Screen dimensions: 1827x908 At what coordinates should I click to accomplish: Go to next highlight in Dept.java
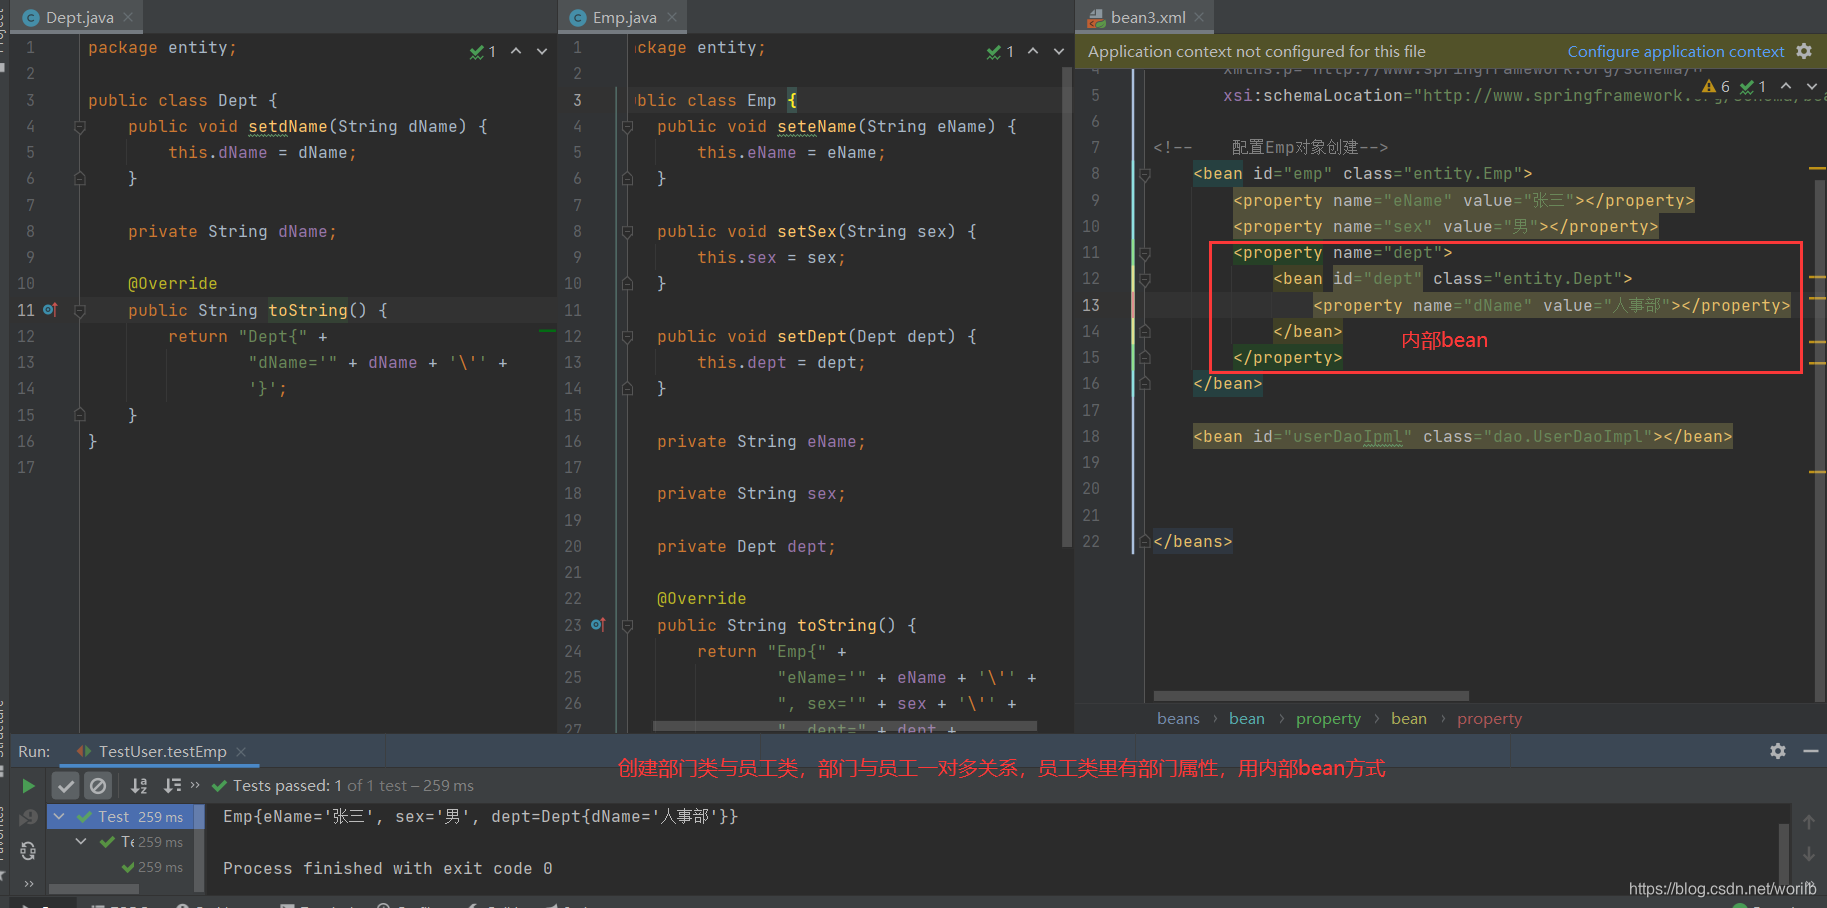tap(542, 51)
